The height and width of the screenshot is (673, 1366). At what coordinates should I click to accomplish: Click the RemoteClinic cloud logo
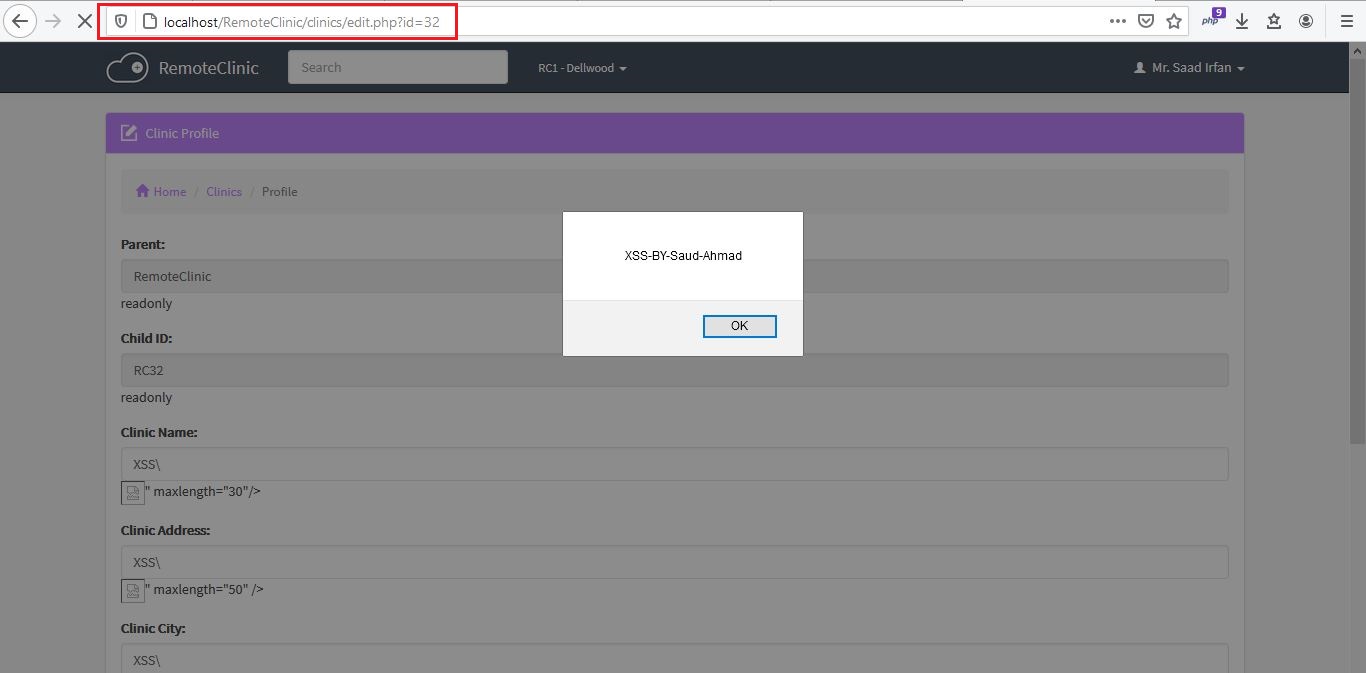[x=127, y=68]
